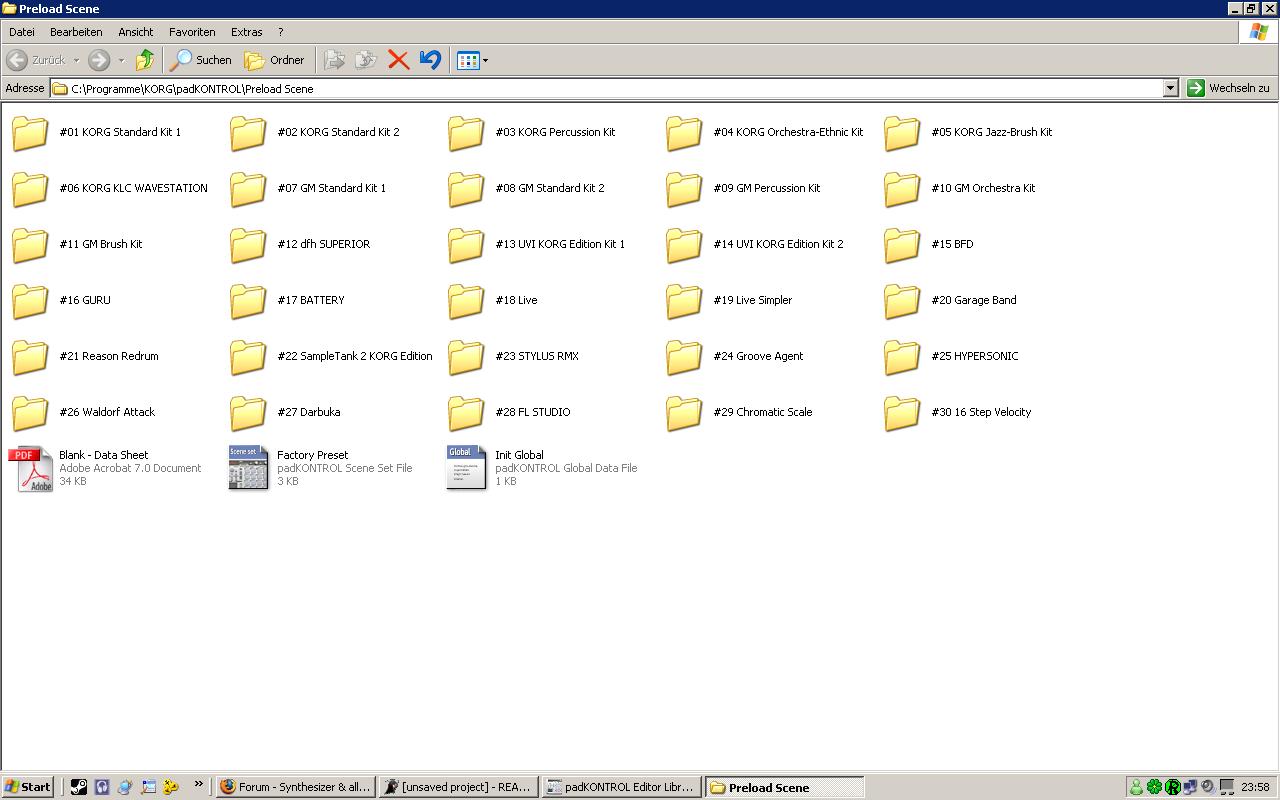Switch to padKONTROL Editor Librarian taskbar button
The image size is (1280, 800).
[x=621, y=787]
